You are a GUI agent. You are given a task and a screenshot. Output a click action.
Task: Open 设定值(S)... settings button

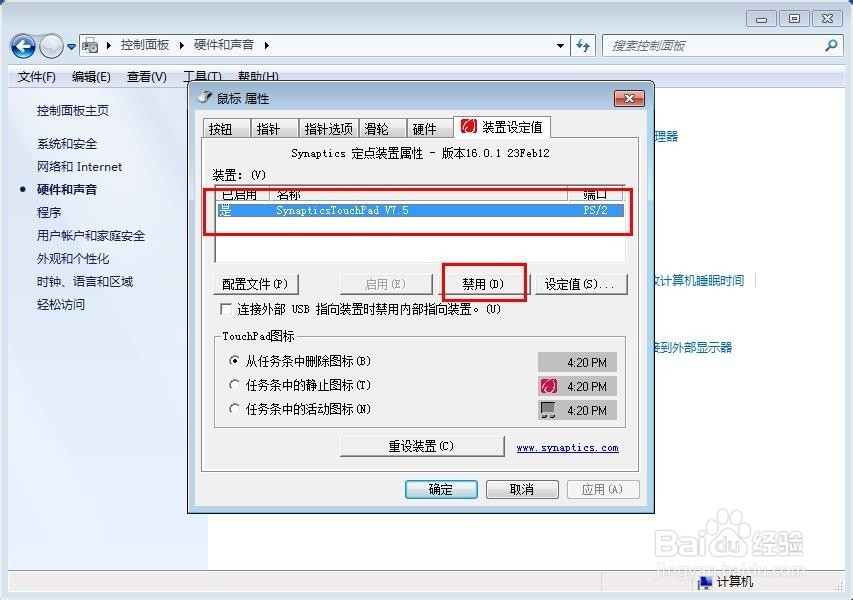click(580, 284)
